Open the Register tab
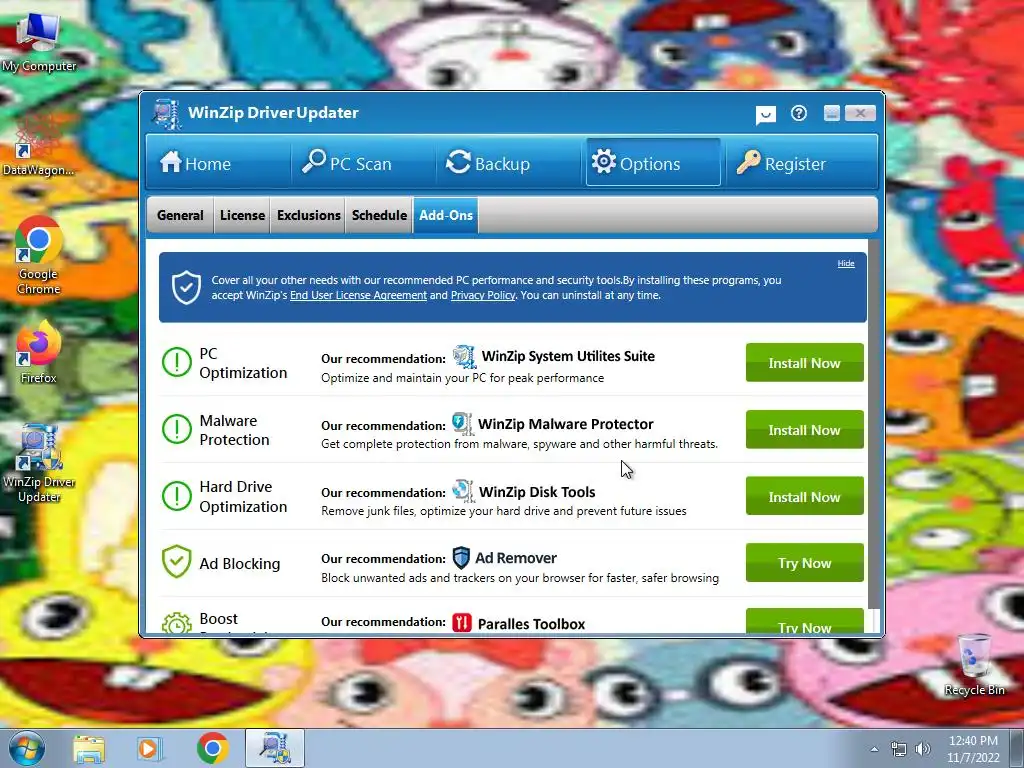The image size is (1024, 768). [800, 163]
